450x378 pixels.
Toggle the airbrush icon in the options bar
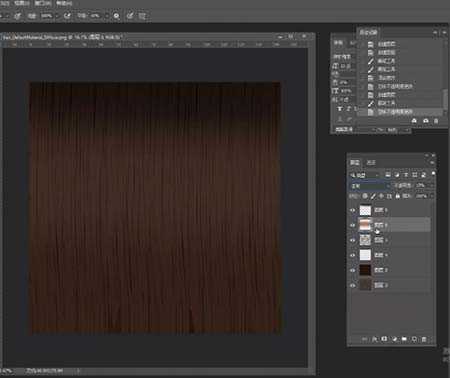(x=116, y=16)
